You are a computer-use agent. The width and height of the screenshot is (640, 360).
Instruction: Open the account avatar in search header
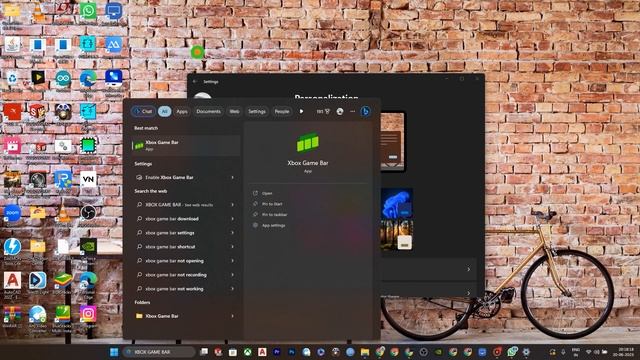tap(340, 111)
